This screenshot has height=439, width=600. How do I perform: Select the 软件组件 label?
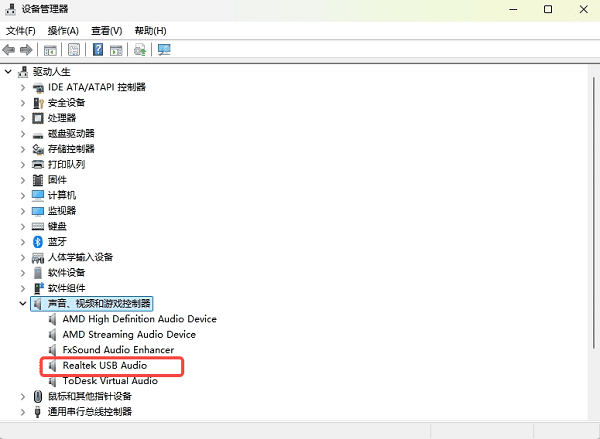pyautogui.click(x=66, y=288)
